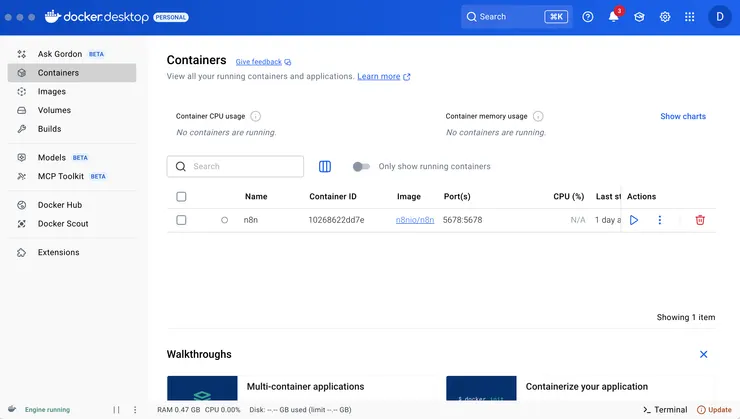This screenshot has width=740, height=419.
Task: Sort by Name column header
Action: point(256,196)
